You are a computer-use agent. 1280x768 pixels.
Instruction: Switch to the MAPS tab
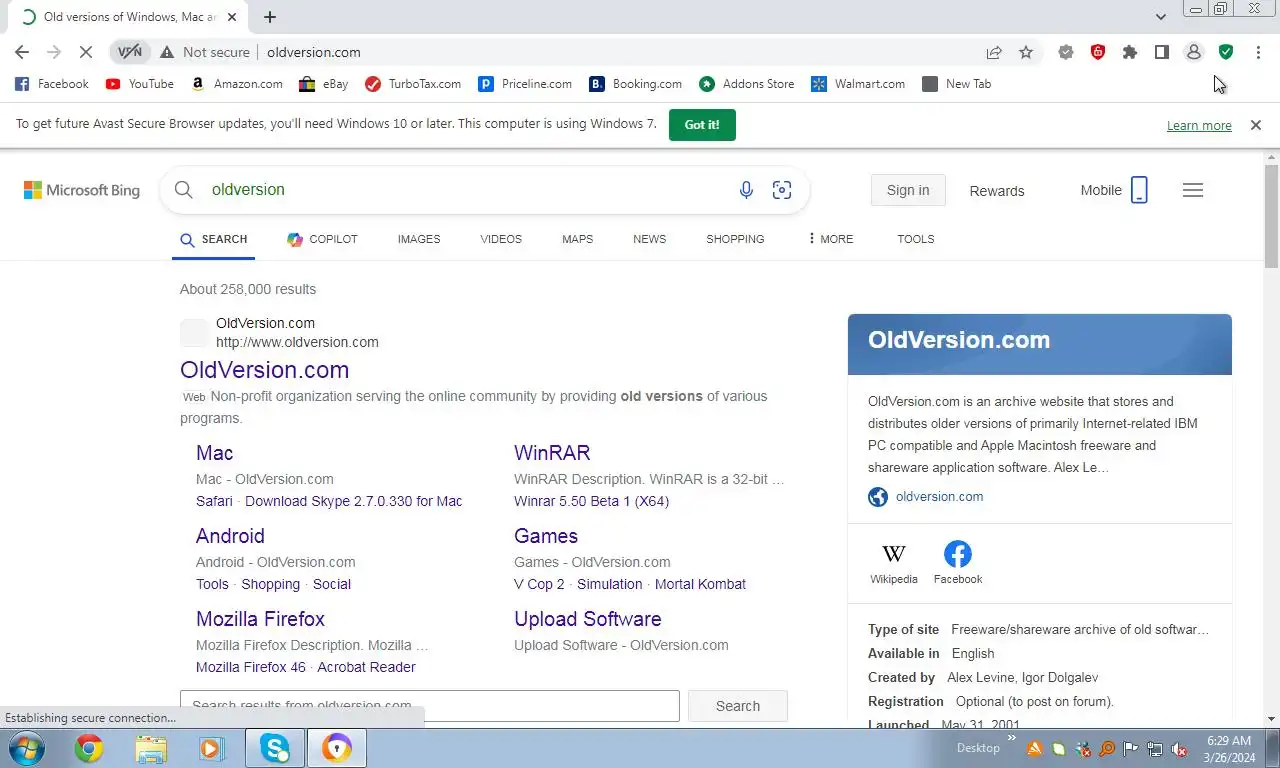click(577, 239)
